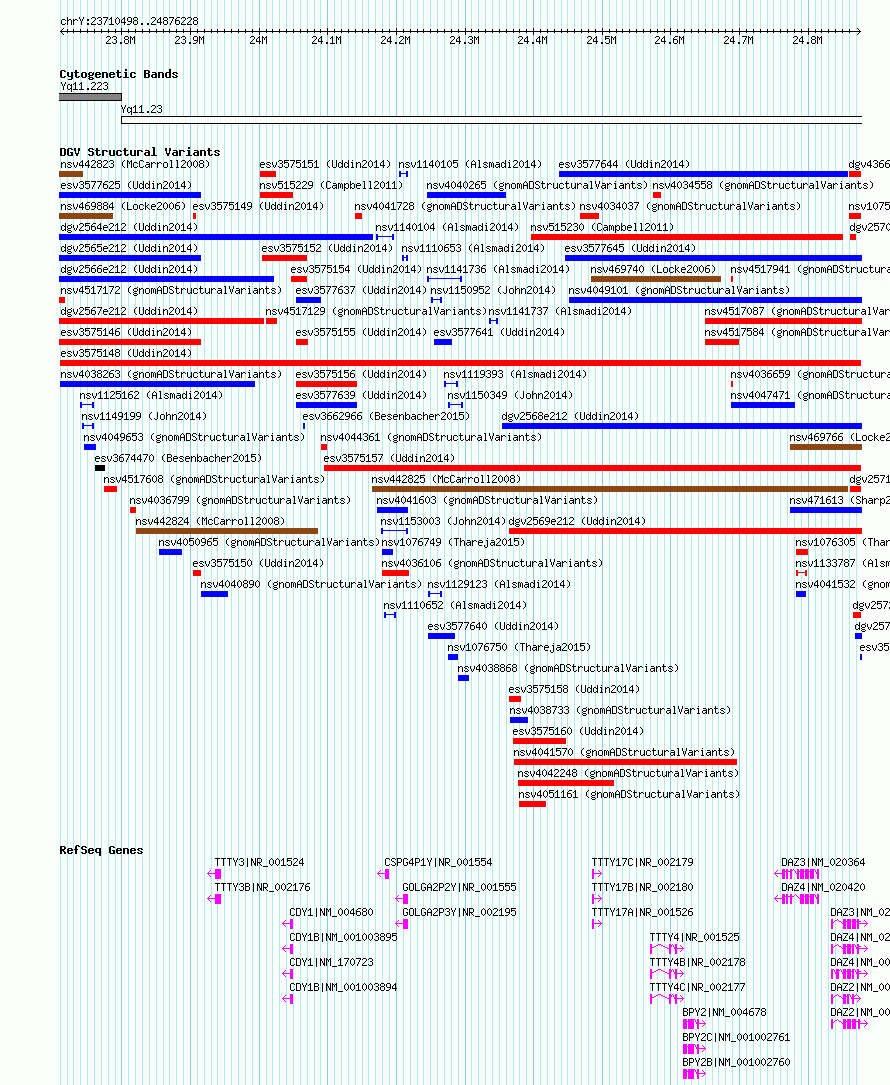The width and height of the screenshot is (890, 1085).
Task: Click the TTTY3B|NR_002176 magenta gene glyph
Action: (215, 899)
